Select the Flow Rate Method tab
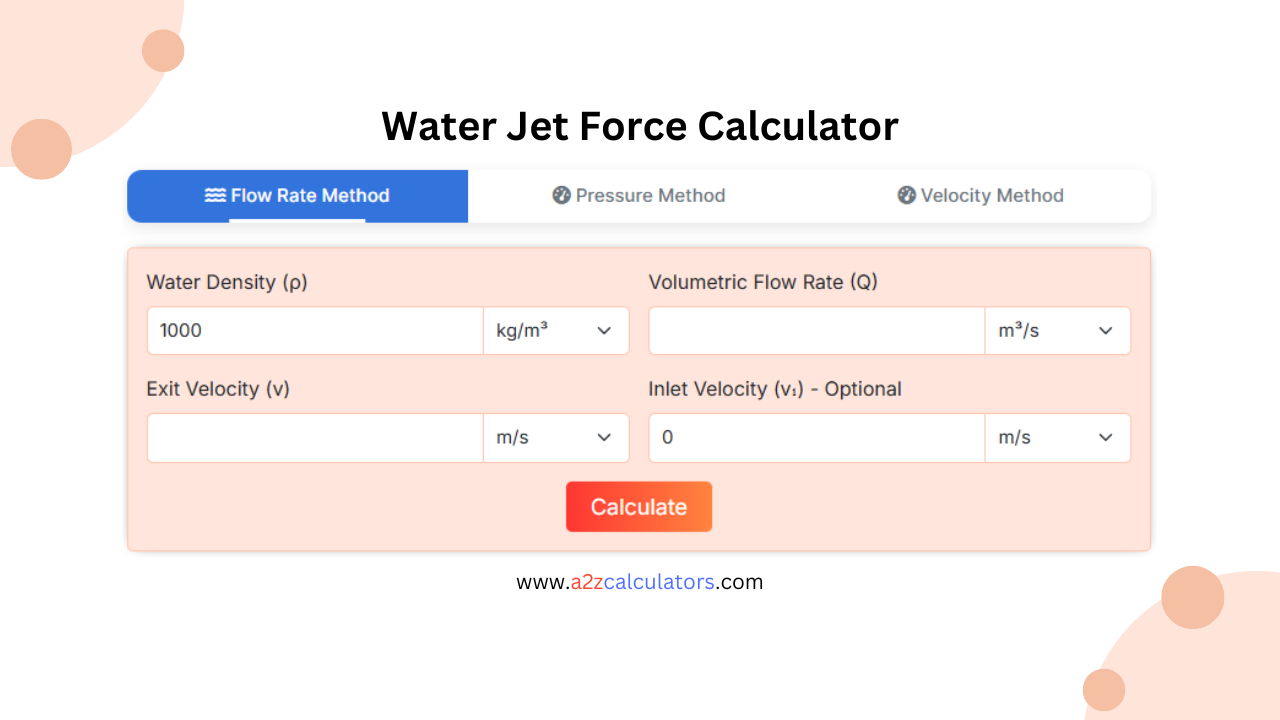The image size is (1280, 720). 297,195
